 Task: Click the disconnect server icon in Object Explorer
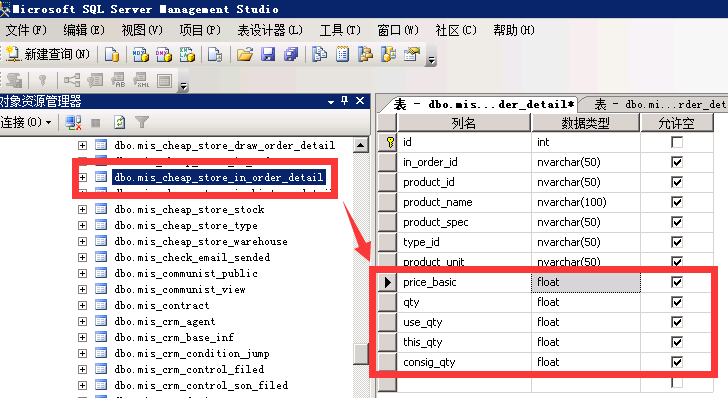pos(73,123)
